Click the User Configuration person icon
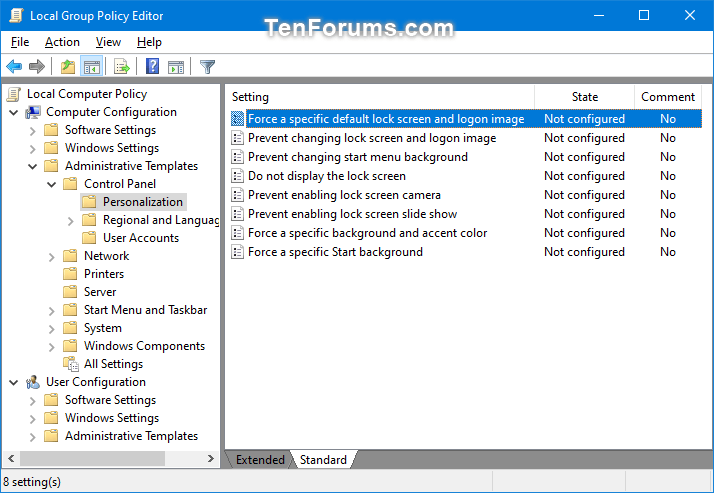714x493 pixels. pos(33,382)
